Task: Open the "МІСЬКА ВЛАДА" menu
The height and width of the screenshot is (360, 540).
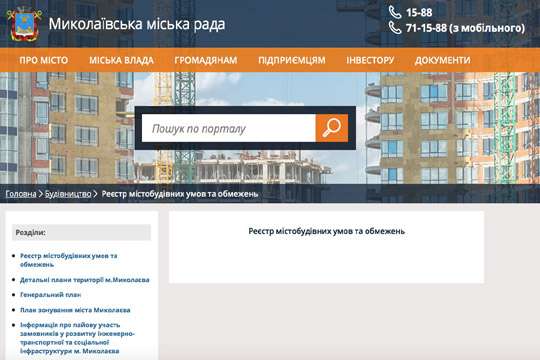Action: [121, 60]
